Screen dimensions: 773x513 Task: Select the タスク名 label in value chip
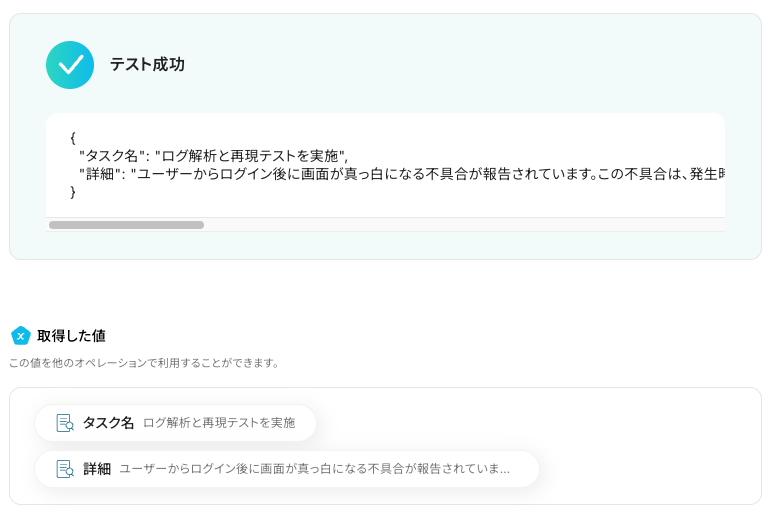[108, 423]
